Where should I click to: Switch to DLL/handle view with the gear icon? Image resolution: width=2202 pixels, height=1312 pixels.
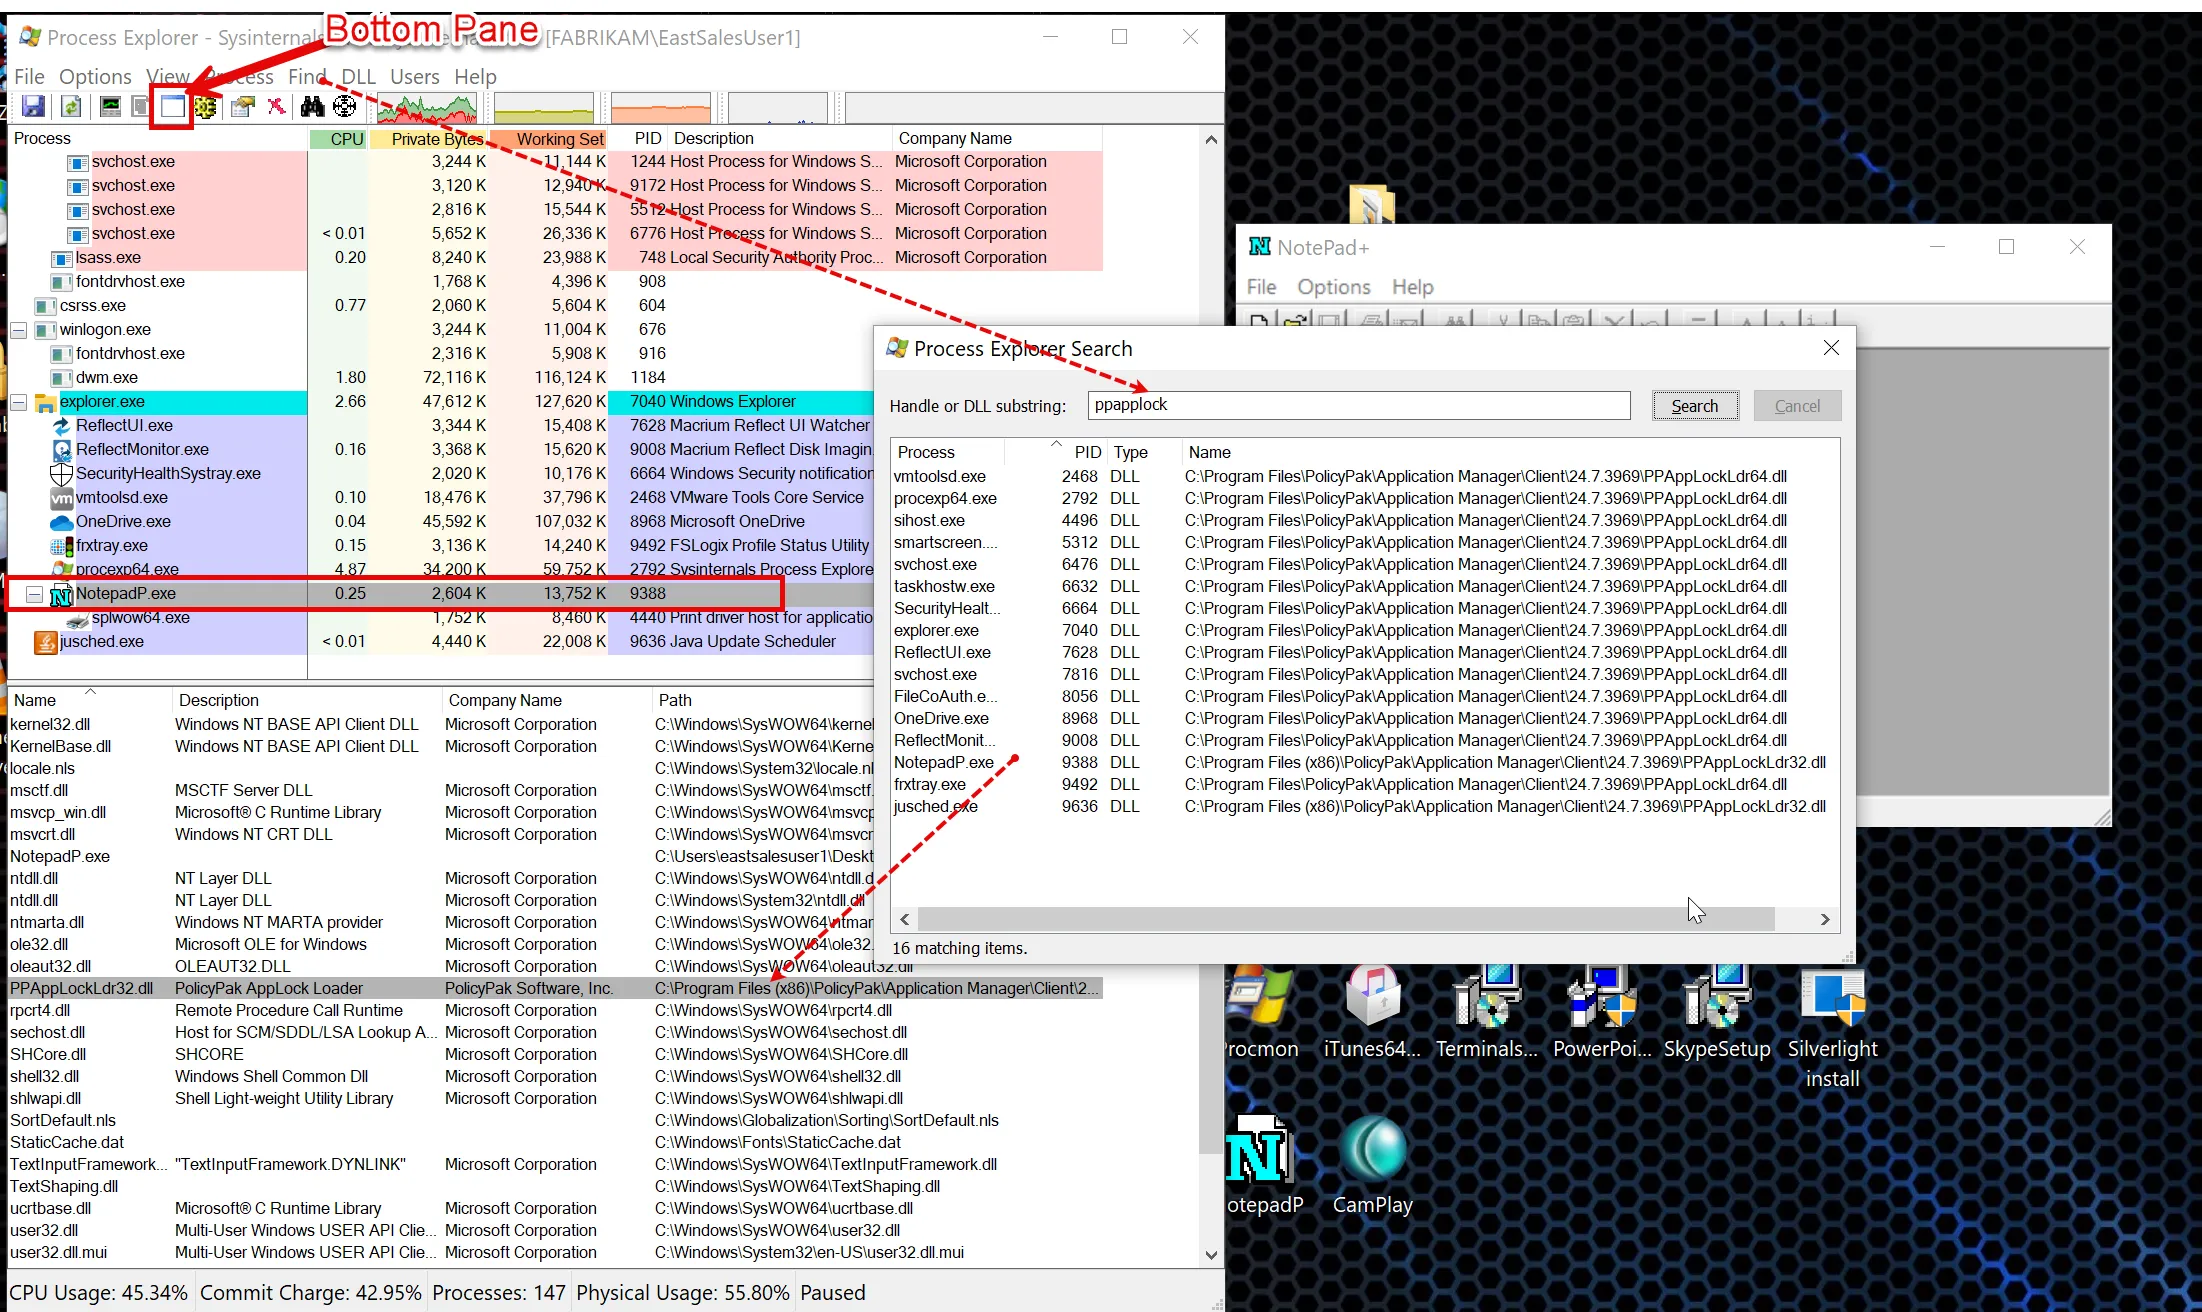[206, 106]
